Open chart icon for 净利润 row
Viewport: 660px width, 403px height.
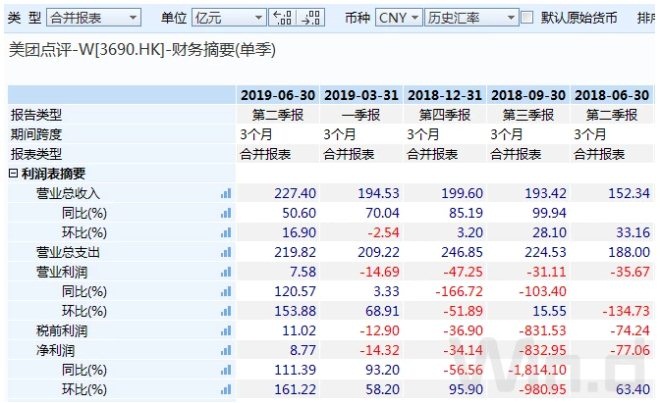[x=226, y=350]
